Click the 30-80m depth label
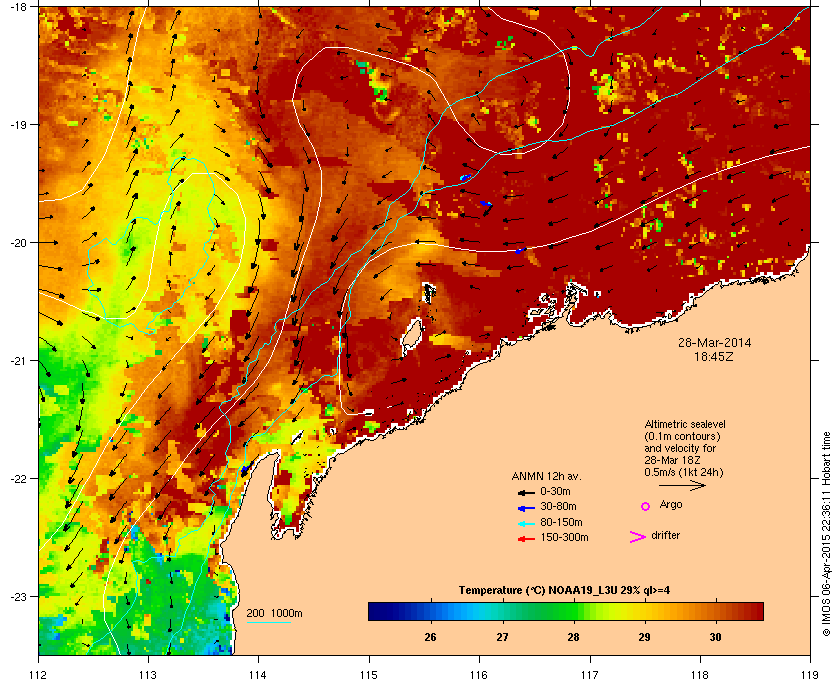This screenshot has width=840, height=680. point(558,506)
